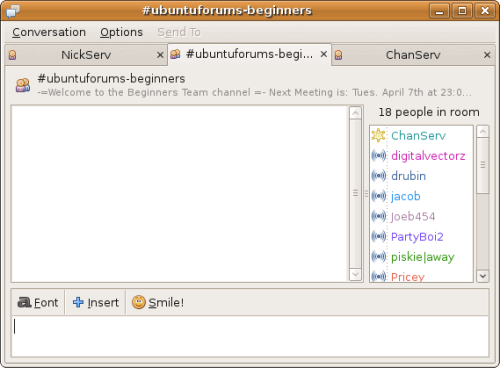
Task: Select the #ubuntuforums-begi... tab
Action: pos(250,54)
